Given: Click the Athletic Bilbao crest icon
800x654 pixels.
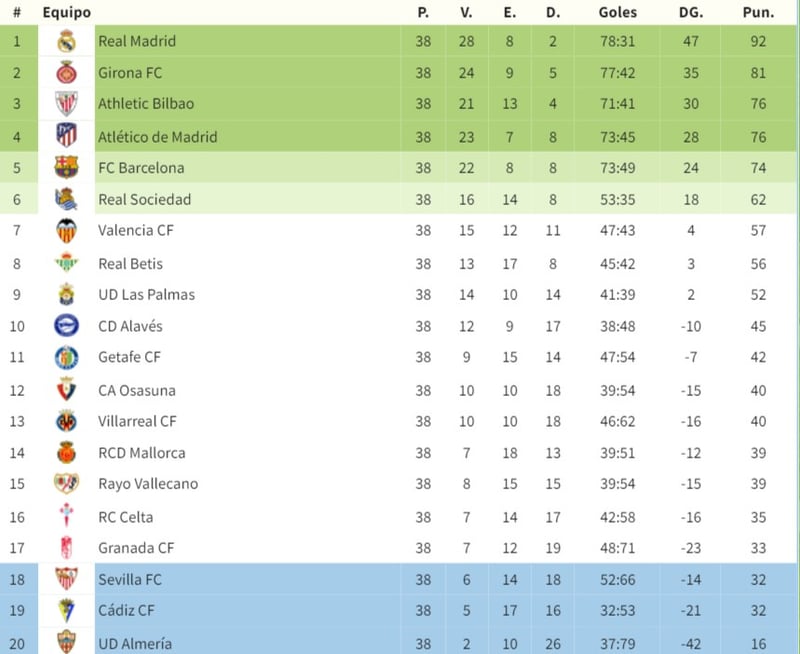Looking at the screenshot, I should (x=67, y=104).
